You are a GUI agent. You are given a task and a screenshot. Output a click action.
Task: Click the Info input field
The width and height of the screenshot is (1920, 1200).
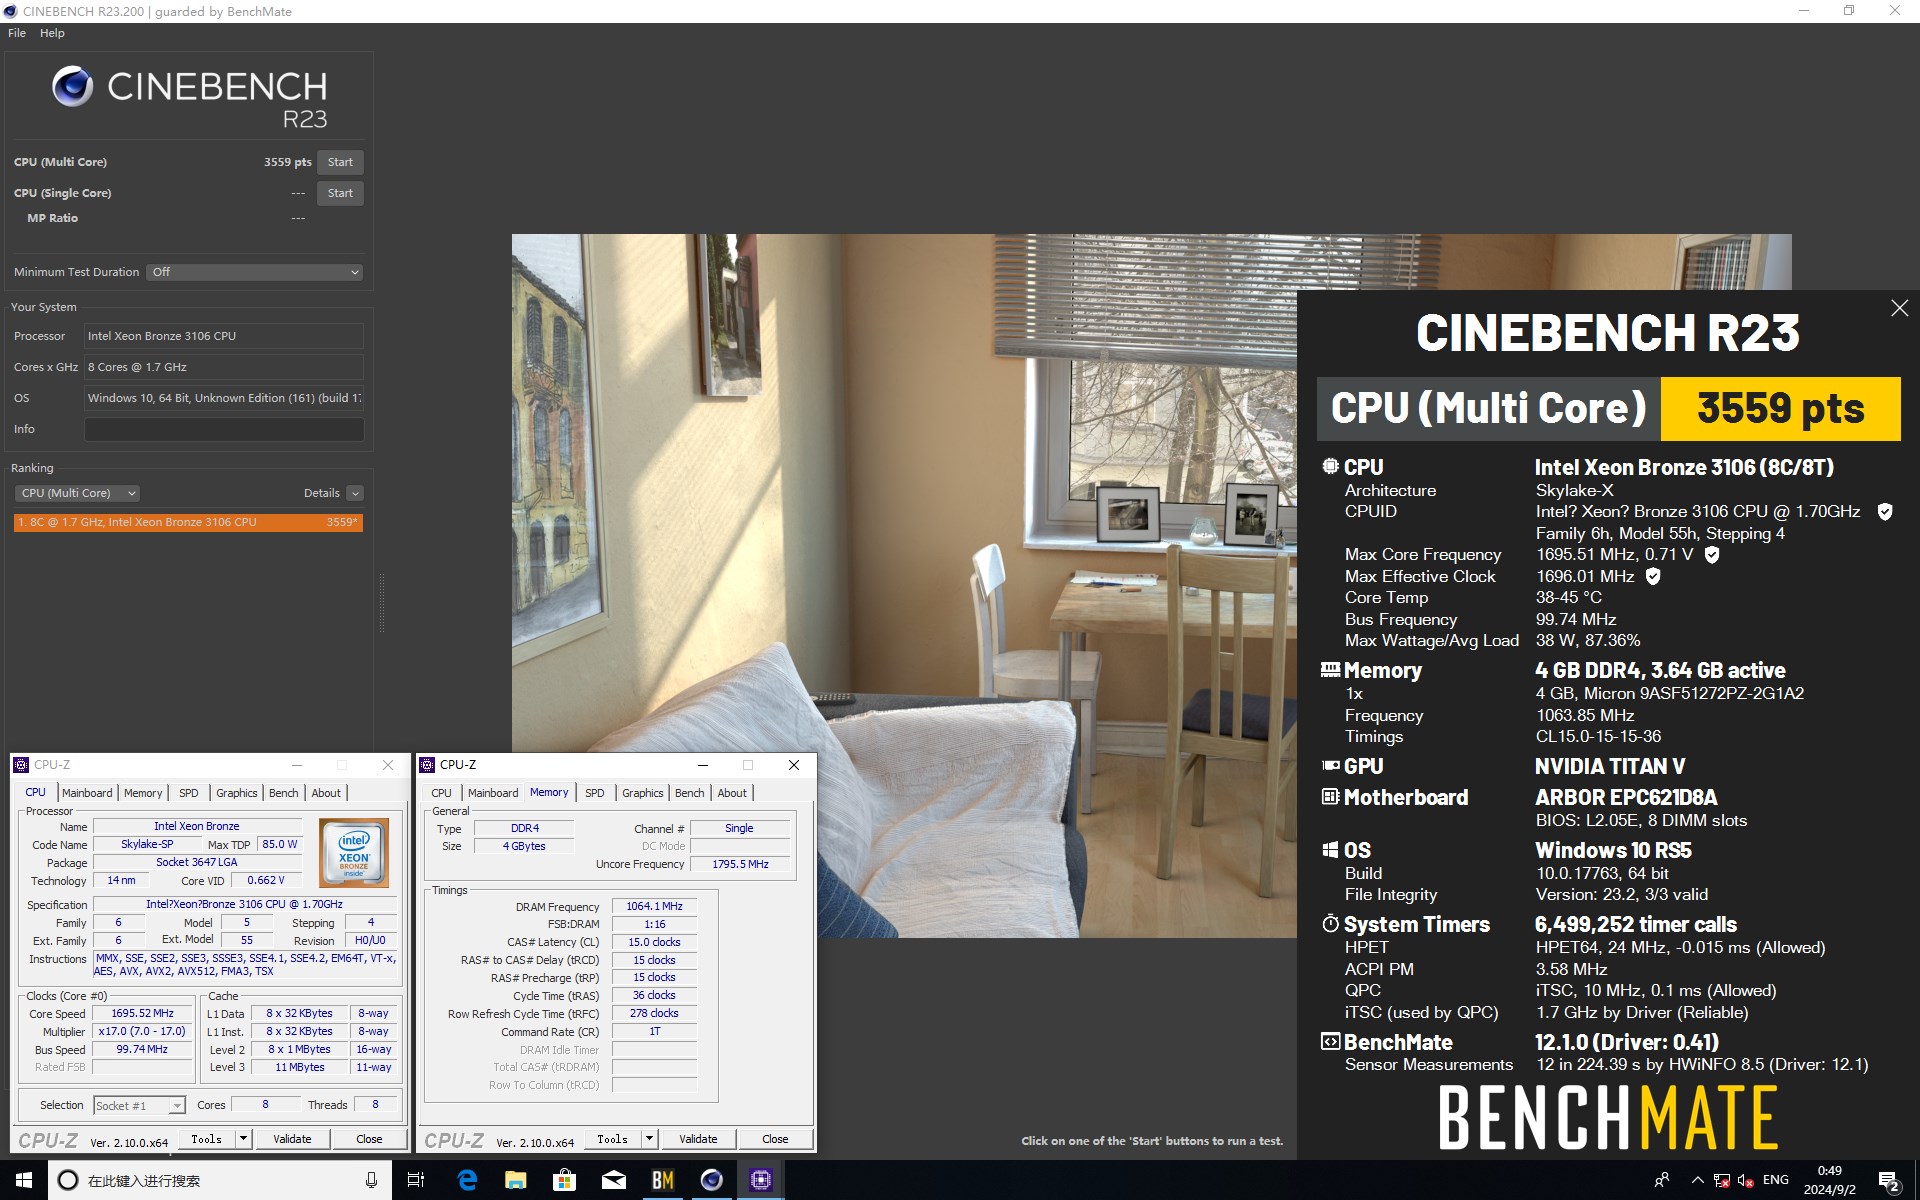coord(224,429)
